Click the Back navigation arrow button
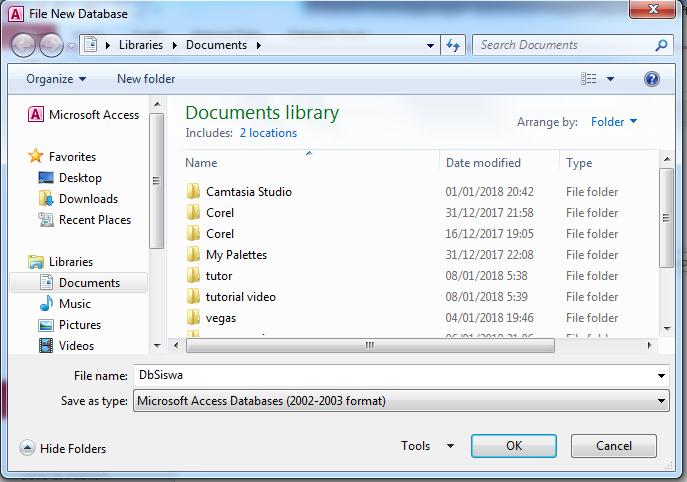 pyautogui.click(x=23, y=46)
